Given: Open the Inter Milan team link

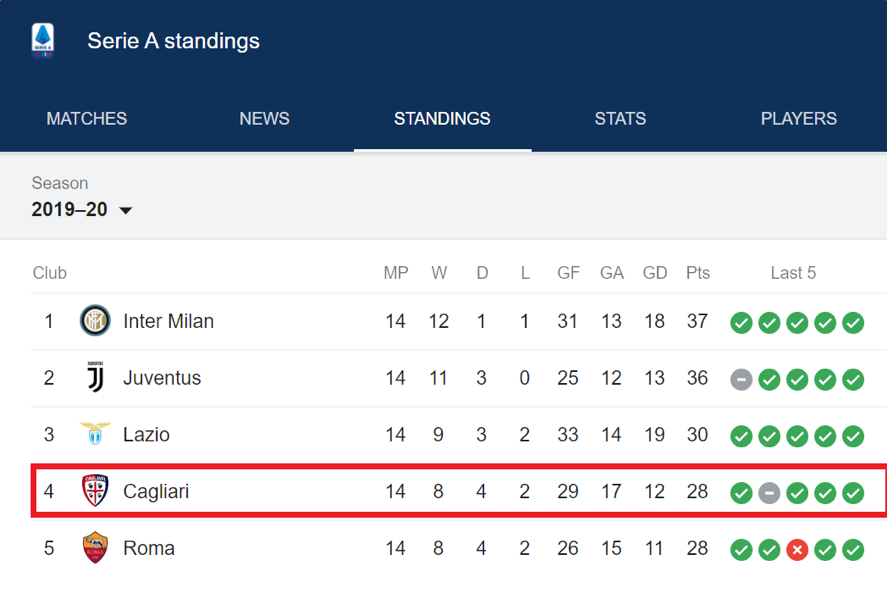Looking at the screenshot, I should [x=169, y=321].
